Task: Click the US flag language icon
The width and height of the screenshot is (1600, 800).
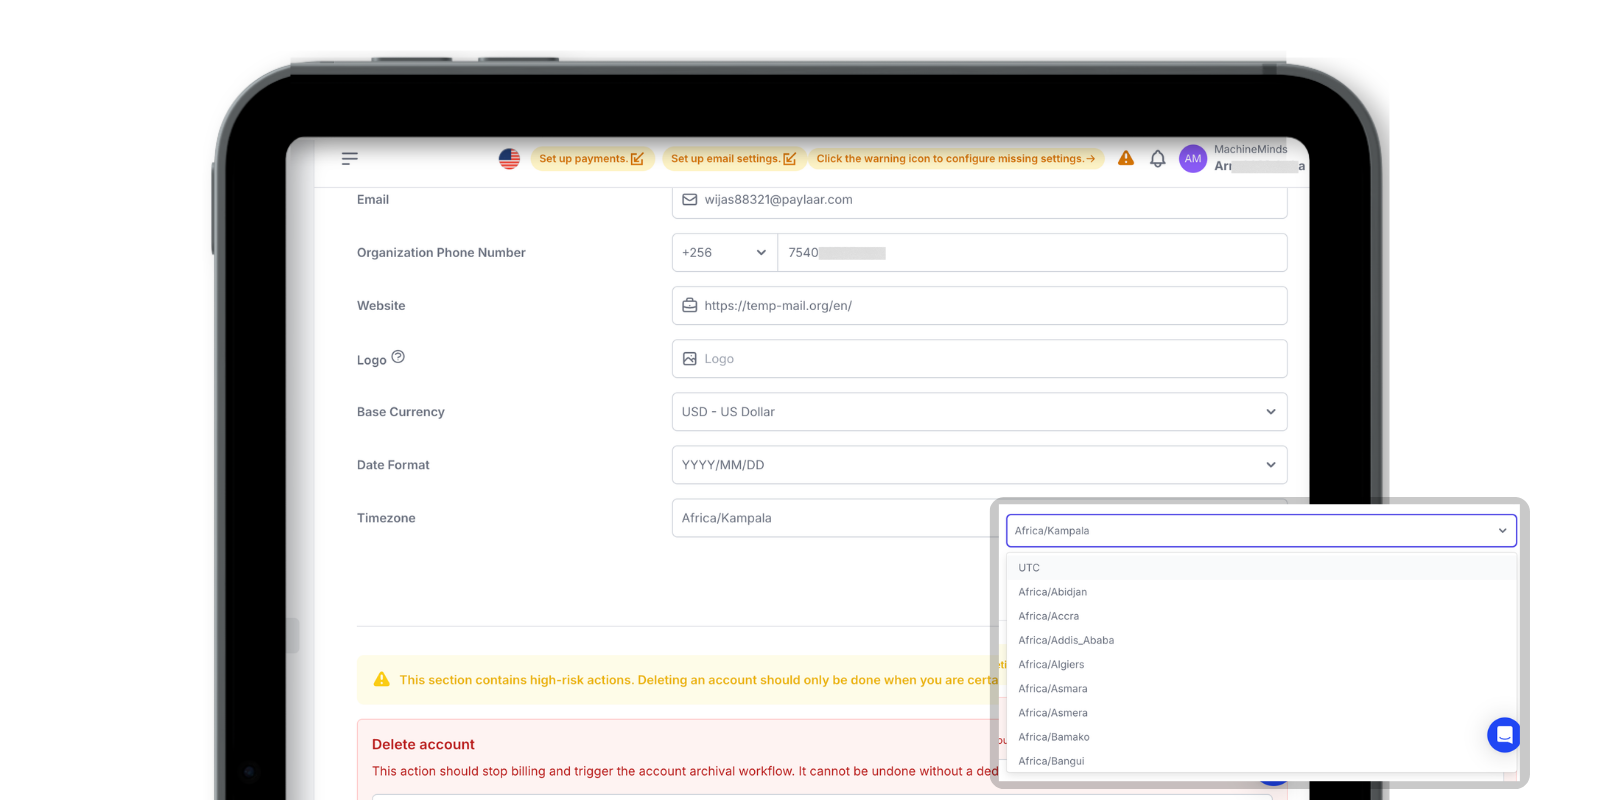Action: tap(509, 159)
